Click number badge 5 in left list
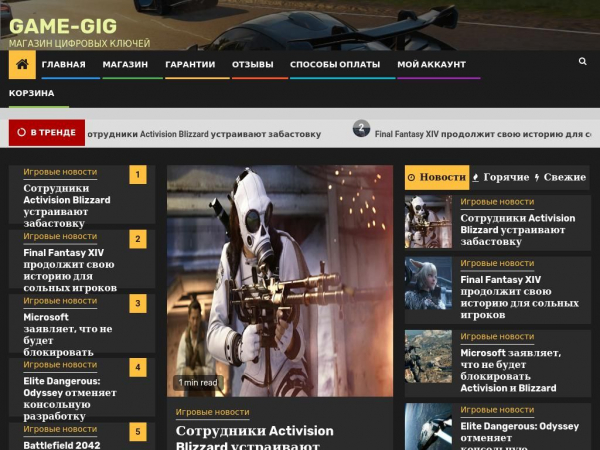Screen dimensions: 600x450 [x=138, y=432]
